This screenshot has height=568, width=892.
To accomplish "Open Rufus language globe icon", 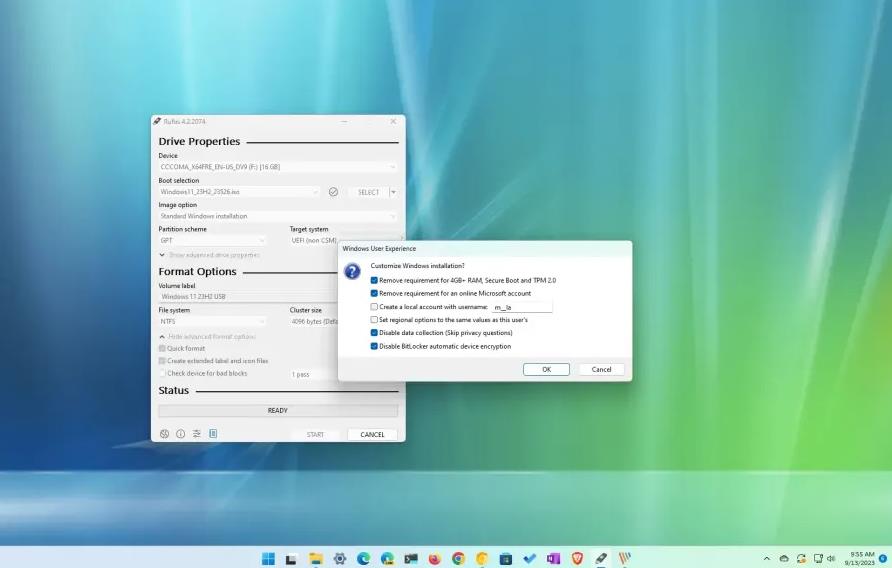I will 164,434.
